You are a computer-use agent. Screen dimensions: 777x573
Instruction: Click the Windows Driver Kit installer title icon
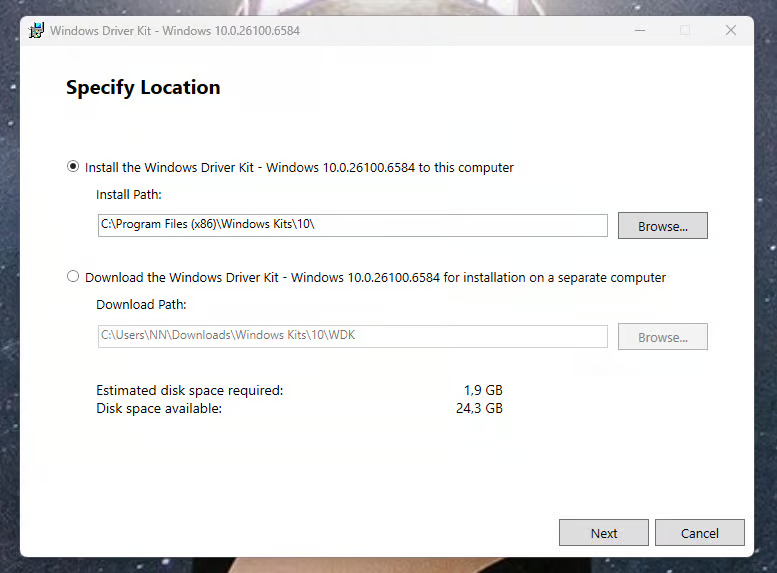click(x=36, y=30)
